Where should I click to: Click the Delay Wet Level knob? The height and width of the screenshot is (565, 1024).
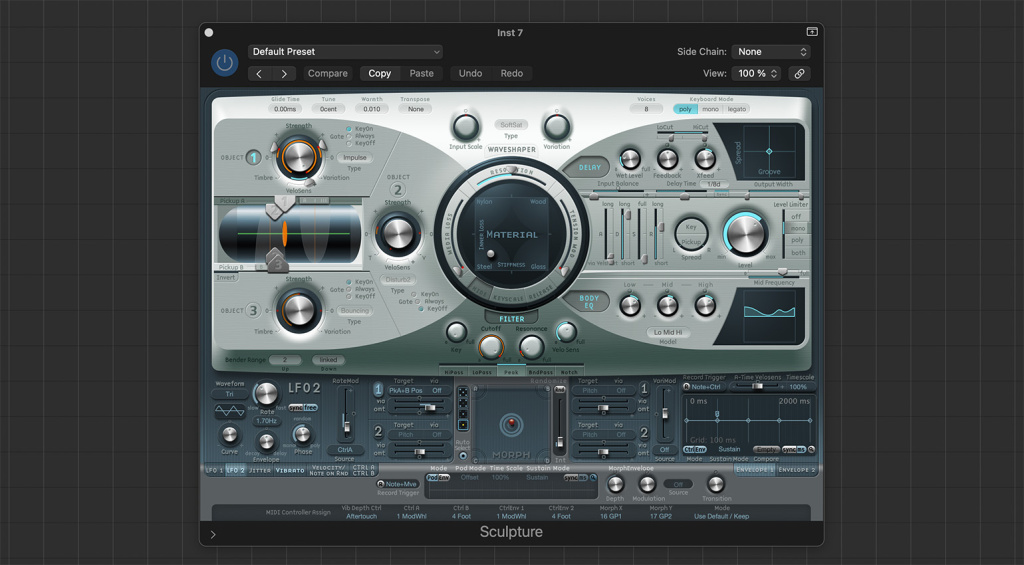tap(630, 159)
